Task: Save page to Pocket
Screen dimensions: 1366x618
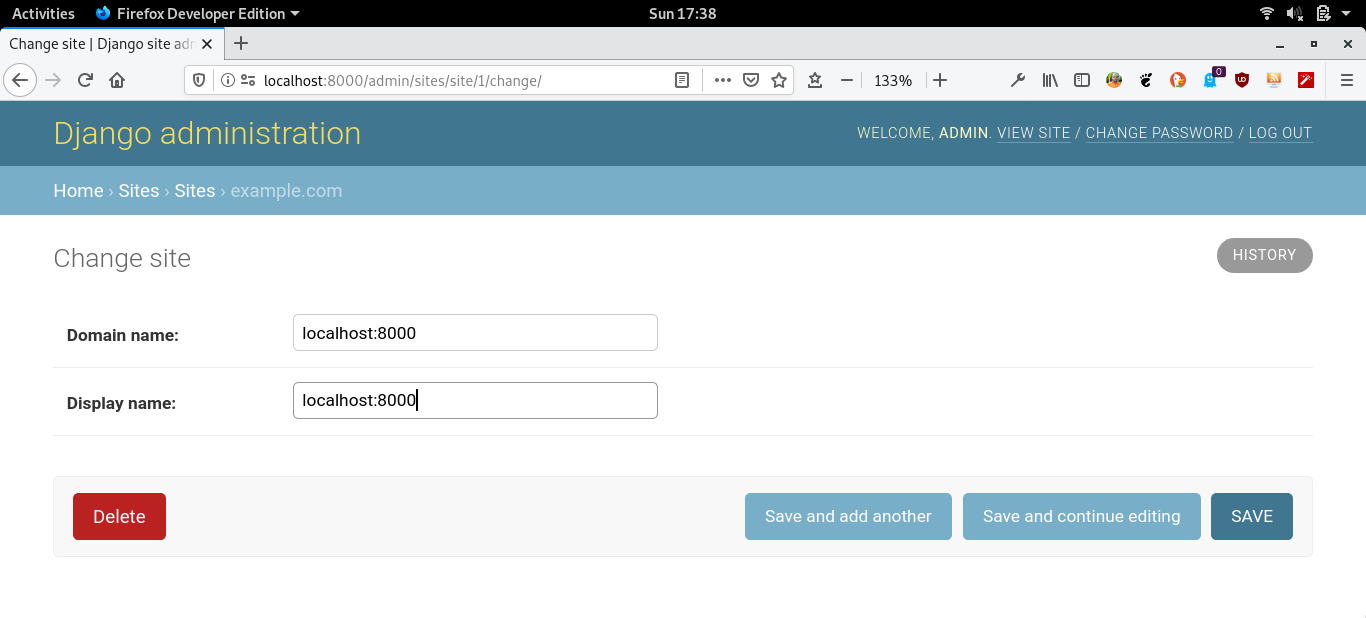Action: click(x=751, y=80)
